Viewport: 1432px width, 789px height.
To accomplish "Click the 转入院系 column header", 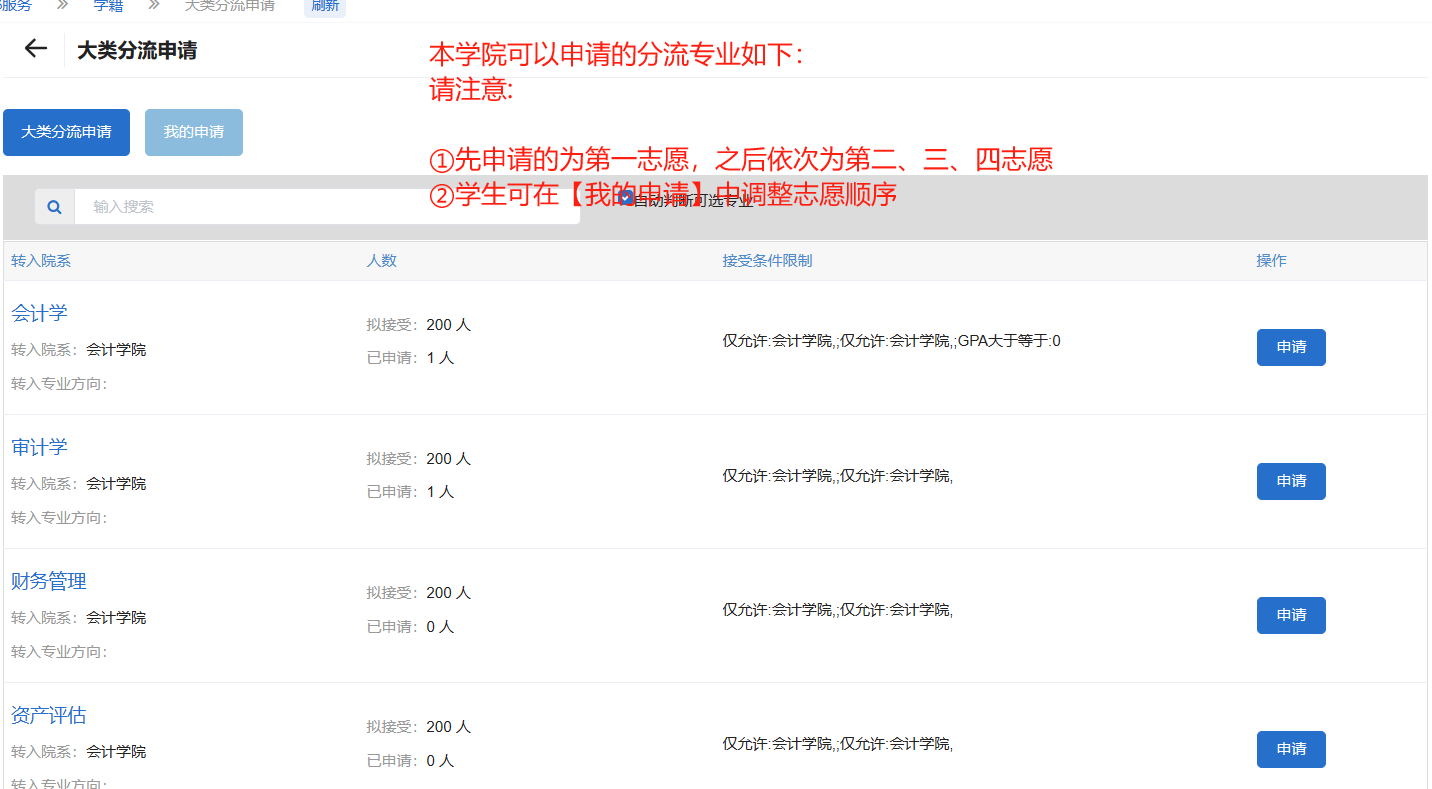I will [41, 261].
